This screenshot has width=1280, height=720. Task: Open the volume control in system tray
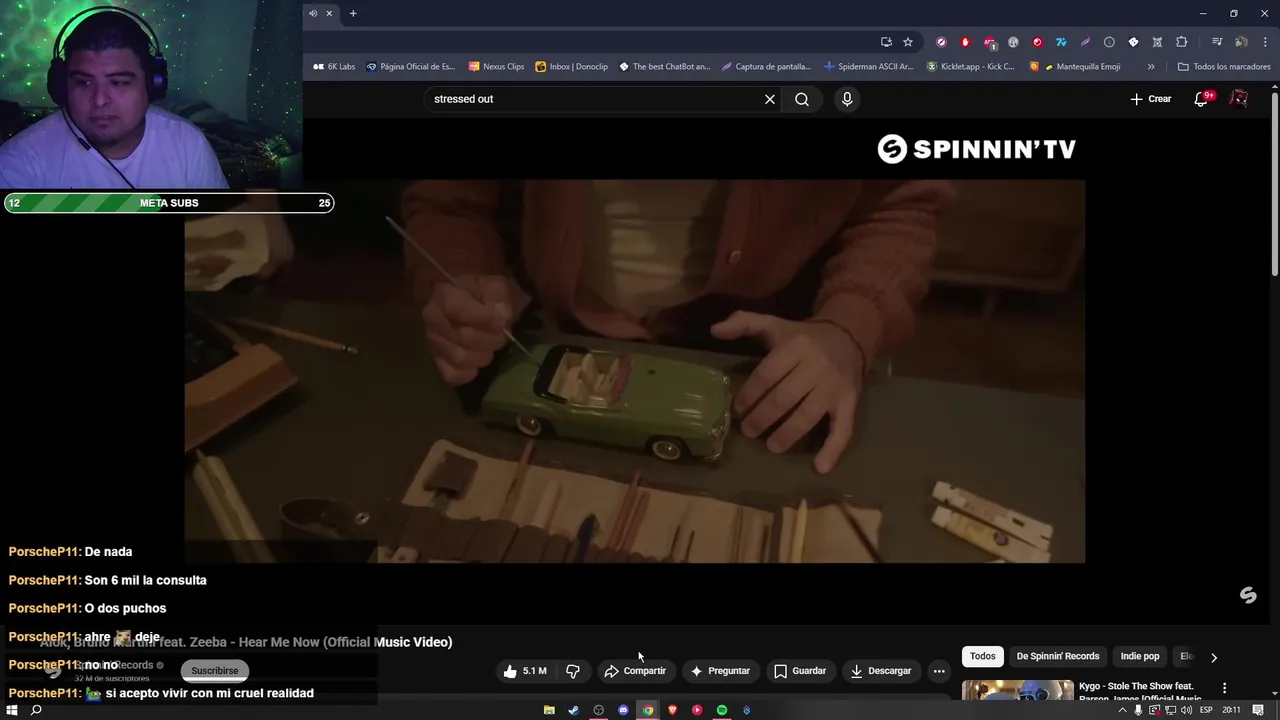pos(1186,710)
